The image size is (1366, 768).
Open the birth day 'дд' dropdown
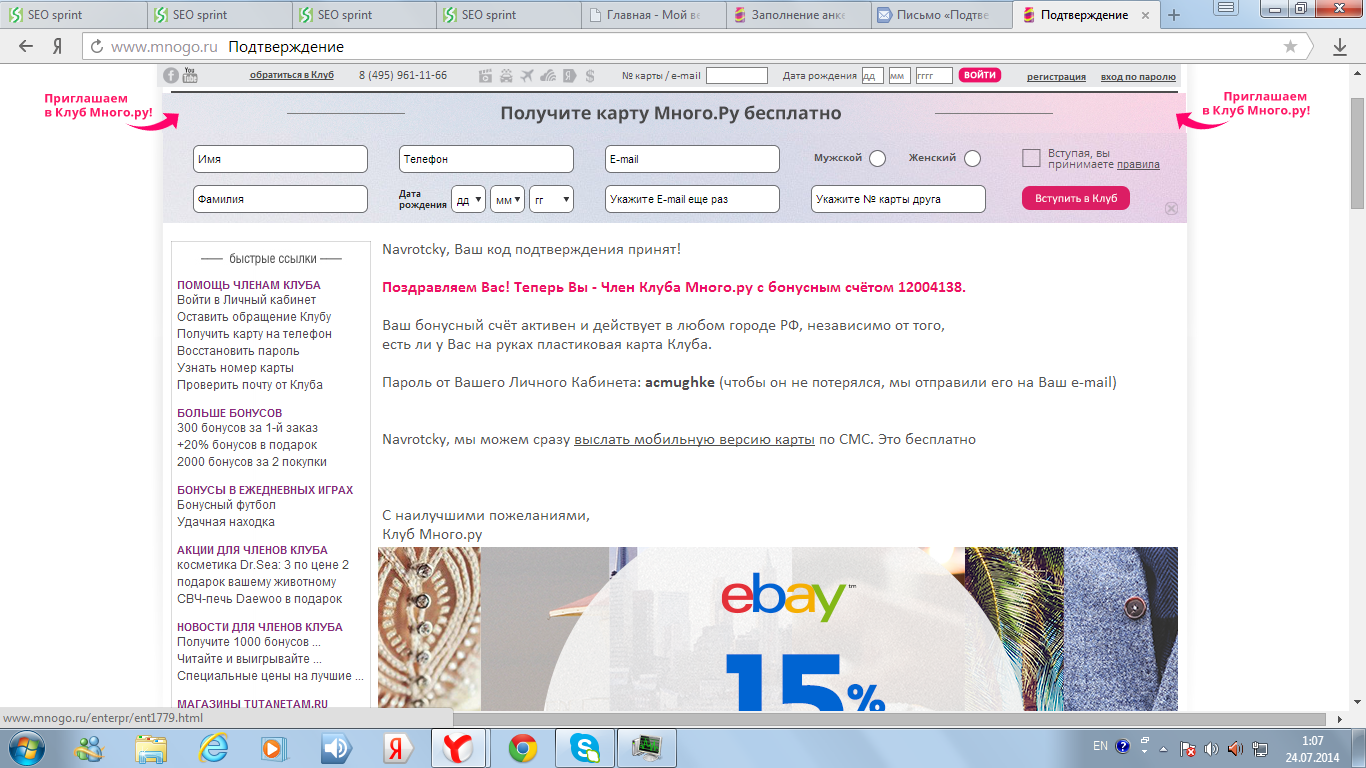tap(469, 199)
